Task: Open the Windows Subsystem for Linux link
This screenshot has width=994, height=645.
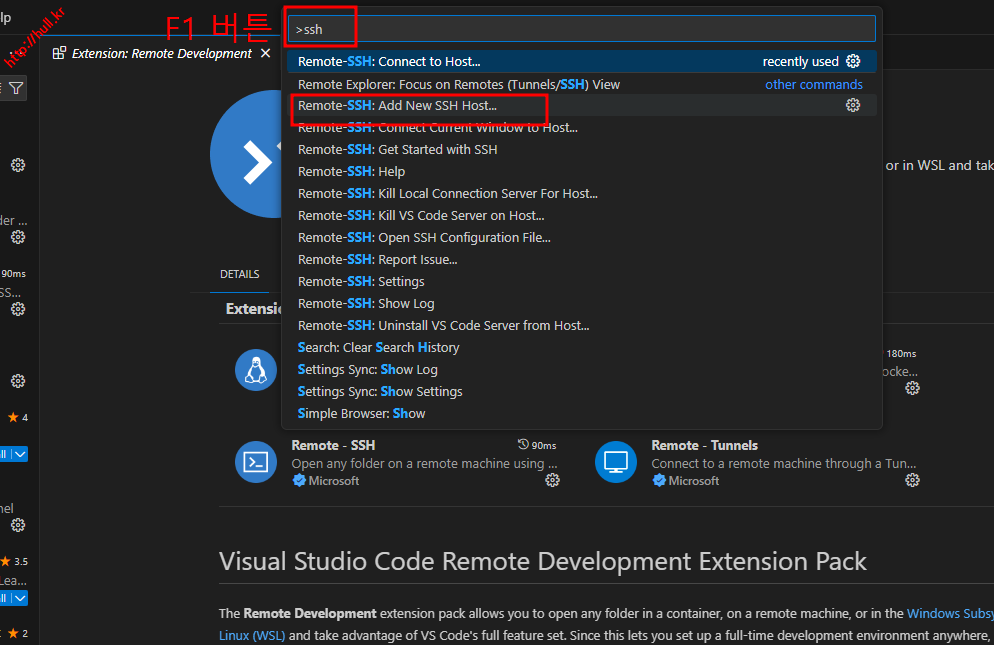Action: (948, 613)
